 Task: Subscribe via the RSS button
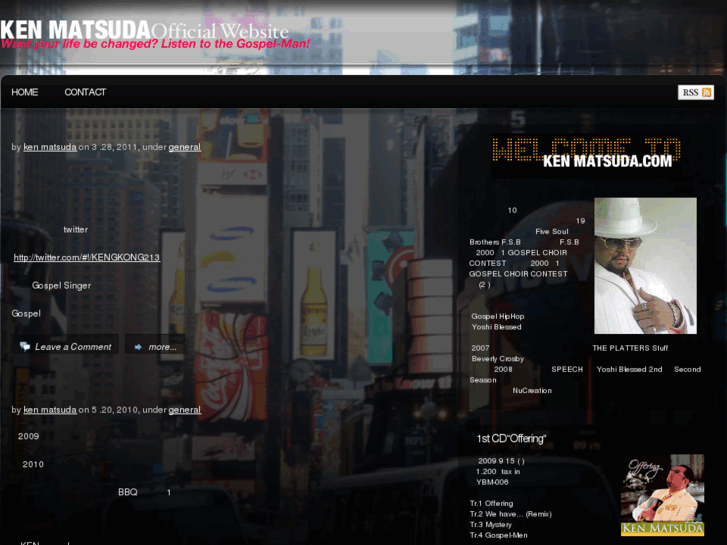click(695, 92)
